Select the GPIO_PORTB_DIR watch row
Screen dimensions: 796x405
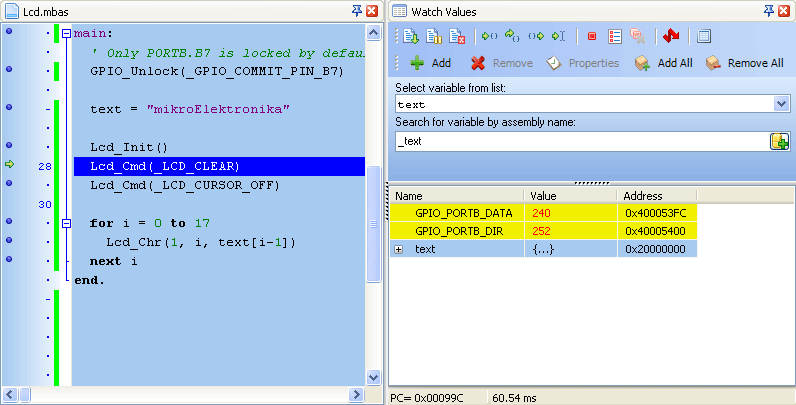click(543, 231)
